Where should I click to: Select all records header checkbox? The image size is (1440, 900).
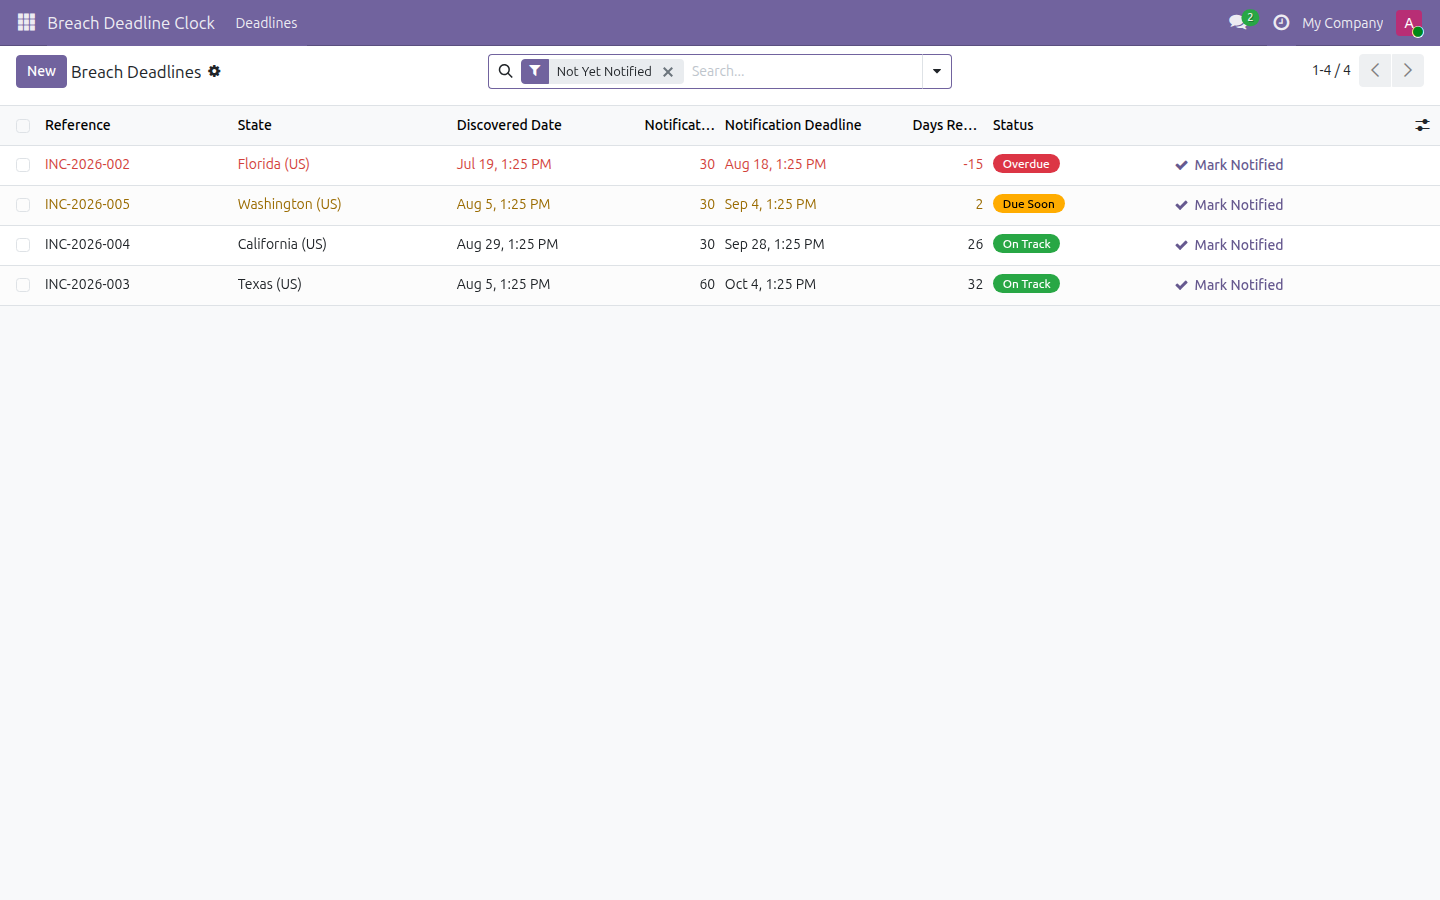pos(23,126)
